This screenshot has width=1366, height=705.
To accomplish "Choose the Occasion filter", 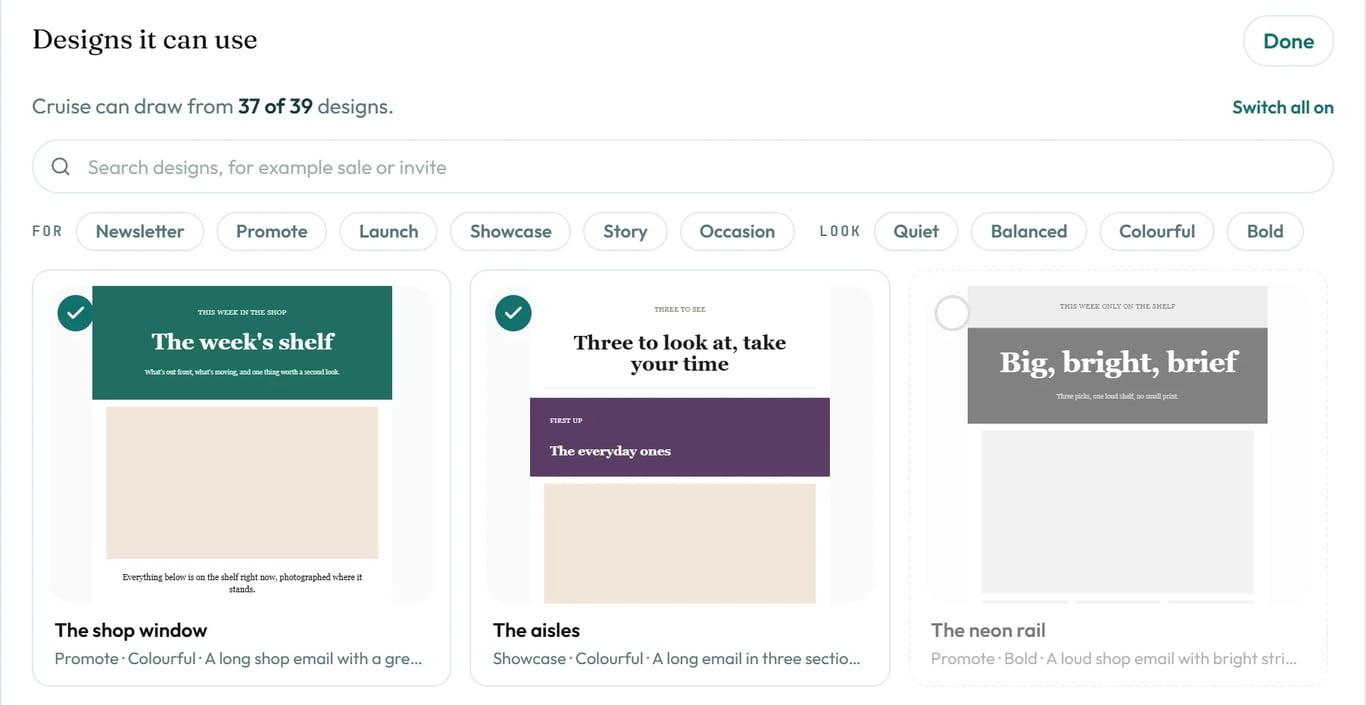I will click(x=737, y=231).
